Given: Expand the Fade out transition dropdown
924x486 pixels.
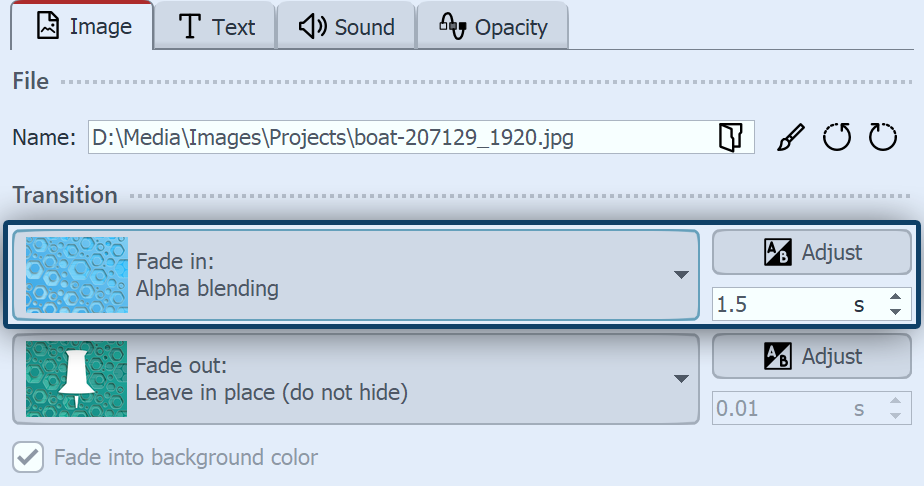Looking at the screenshot, I should (x=681, y=379).
